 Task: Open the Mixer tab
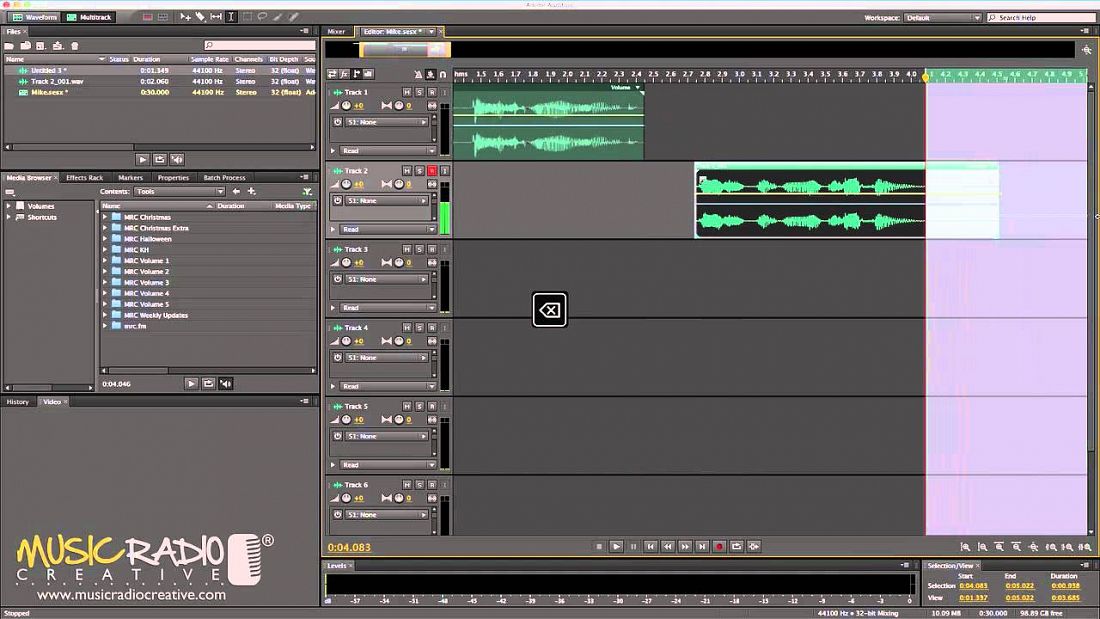coord(337,31)
